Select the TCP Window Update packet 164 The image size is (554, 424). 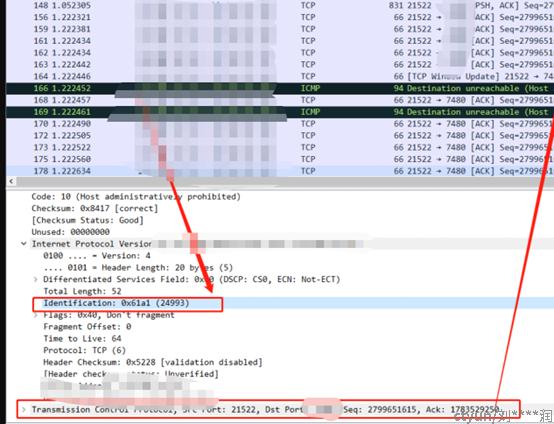click(x=280, y=76)
